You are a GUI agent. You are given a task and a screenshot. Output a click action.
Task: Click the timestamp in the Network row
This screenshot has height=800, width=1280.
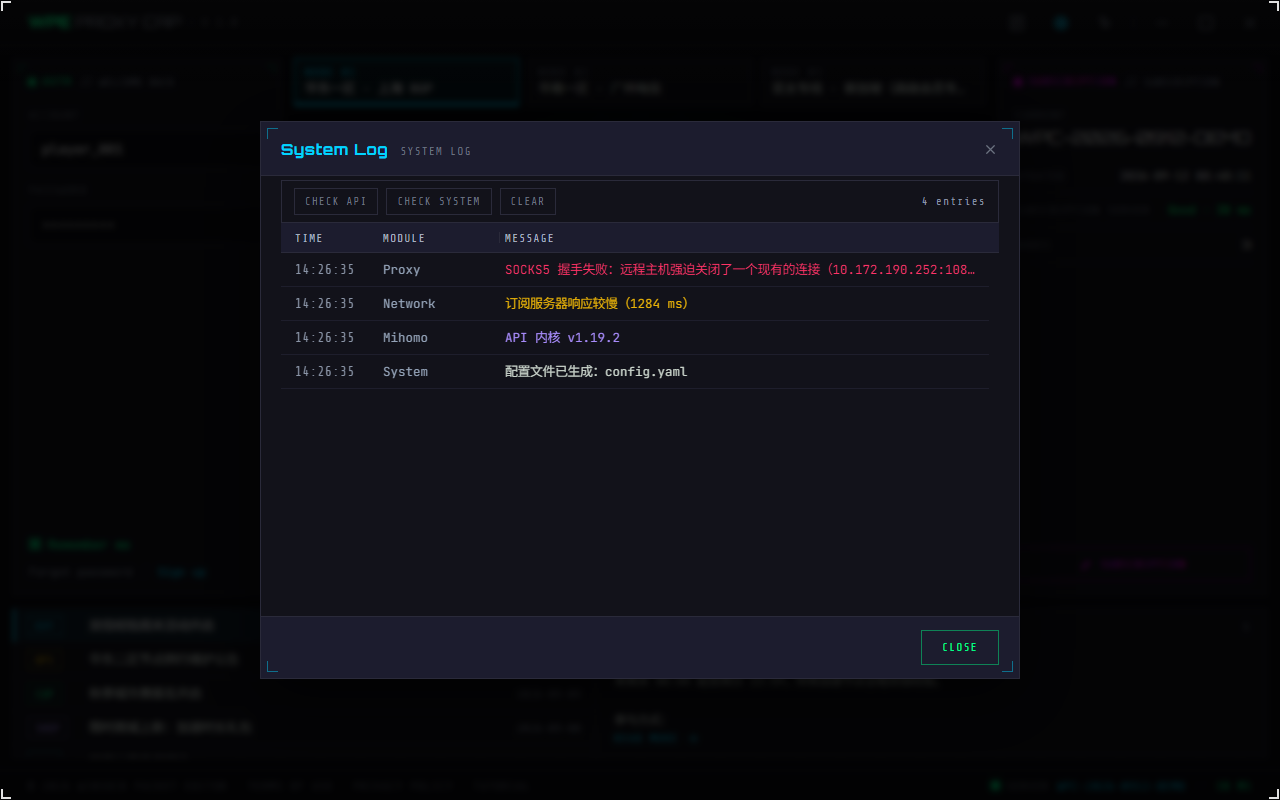325,304
